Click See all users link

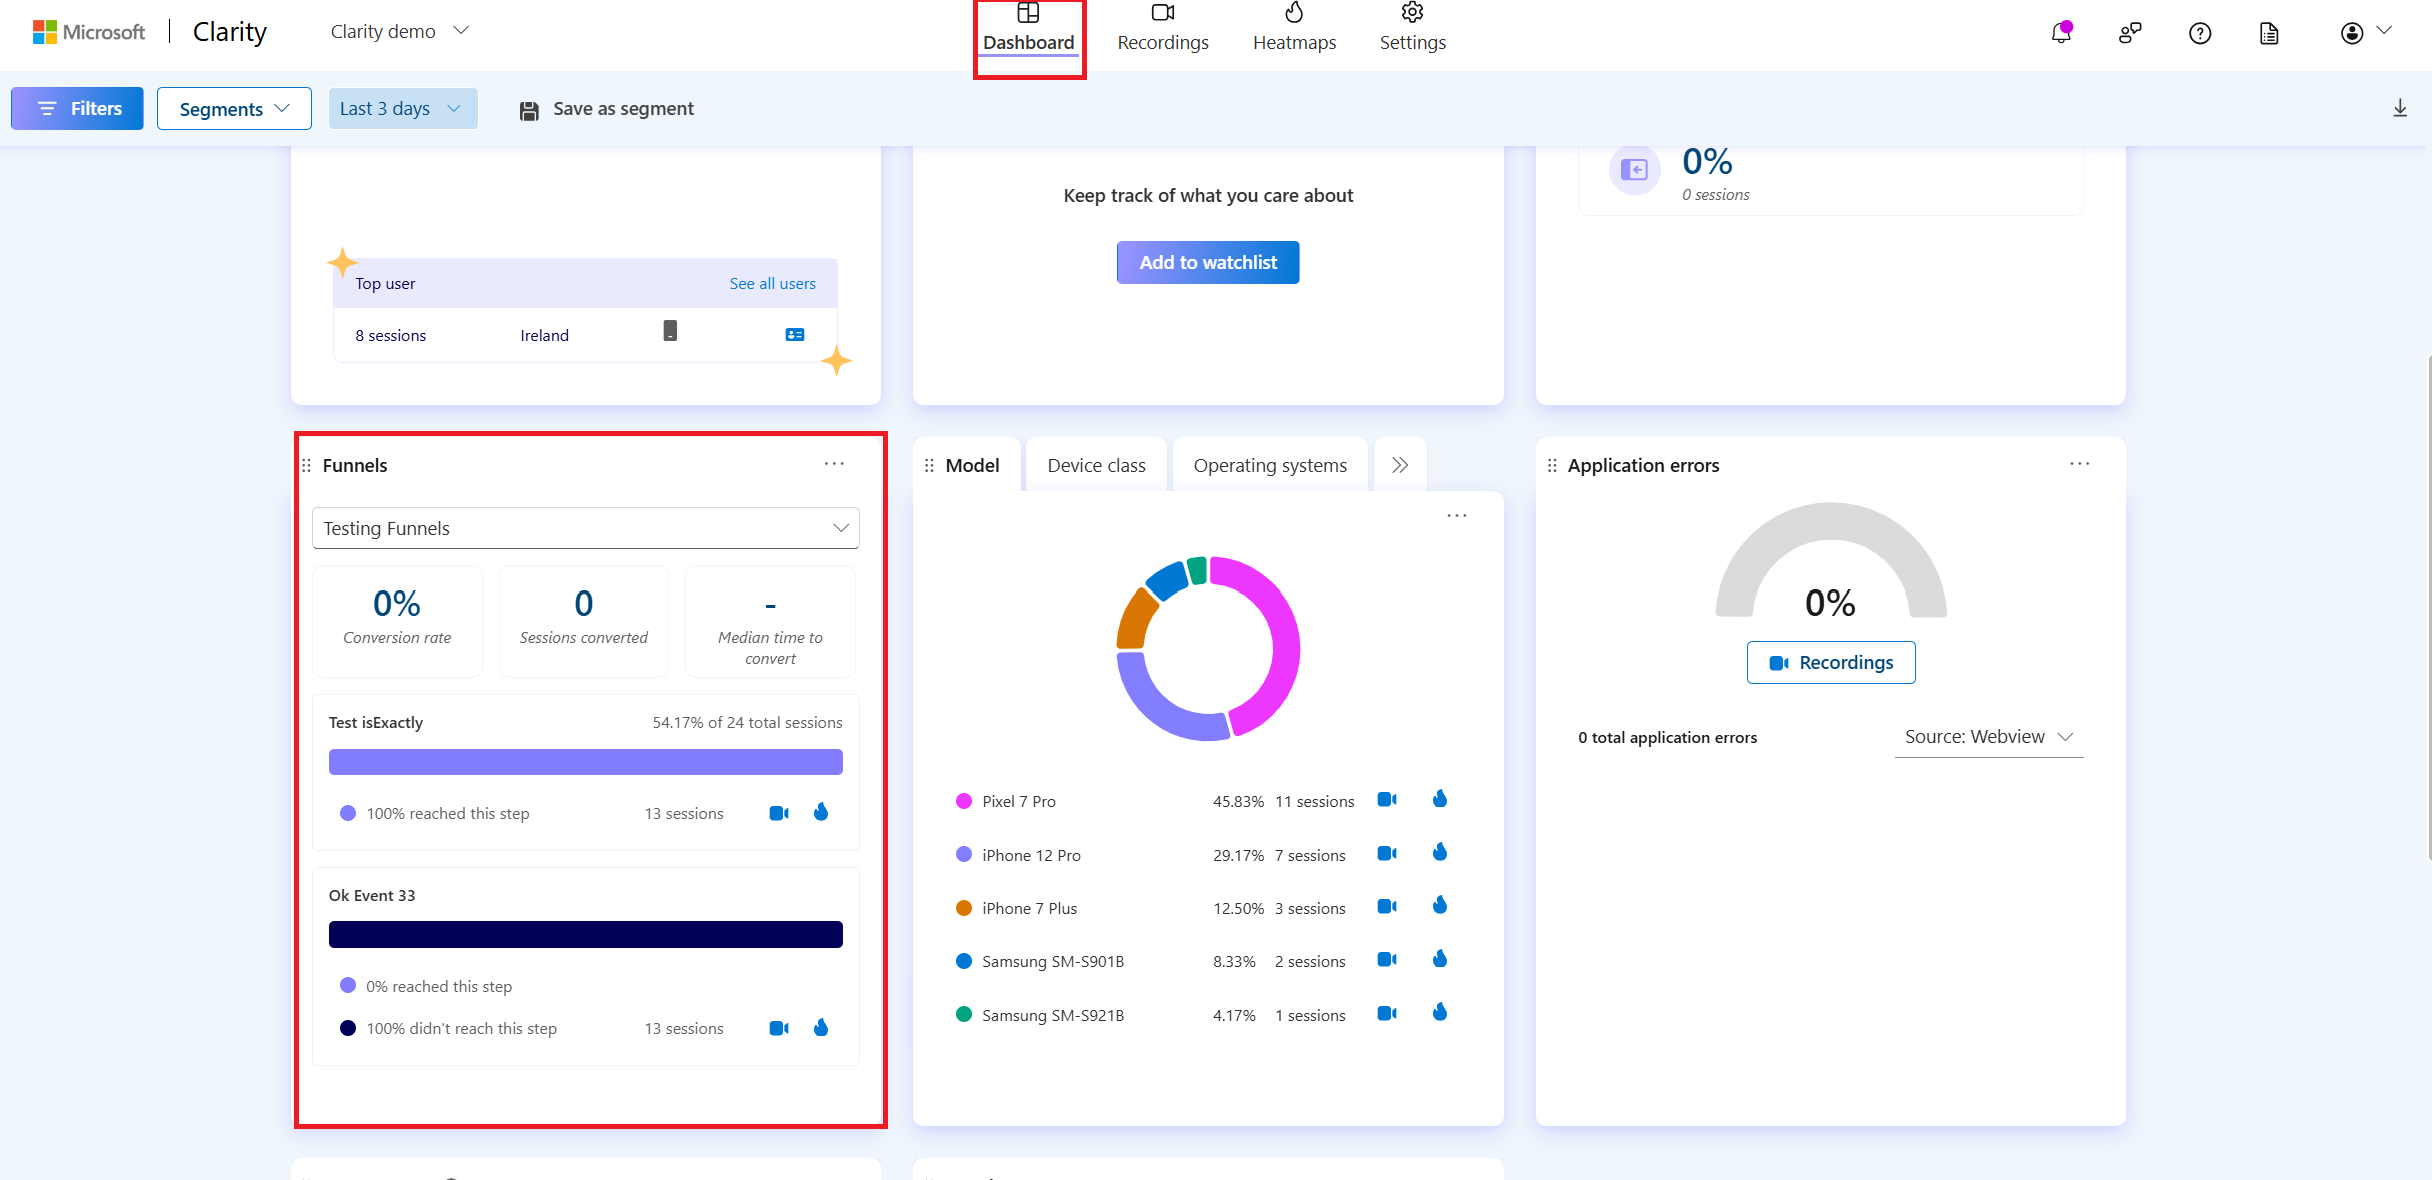pos(774,282)
